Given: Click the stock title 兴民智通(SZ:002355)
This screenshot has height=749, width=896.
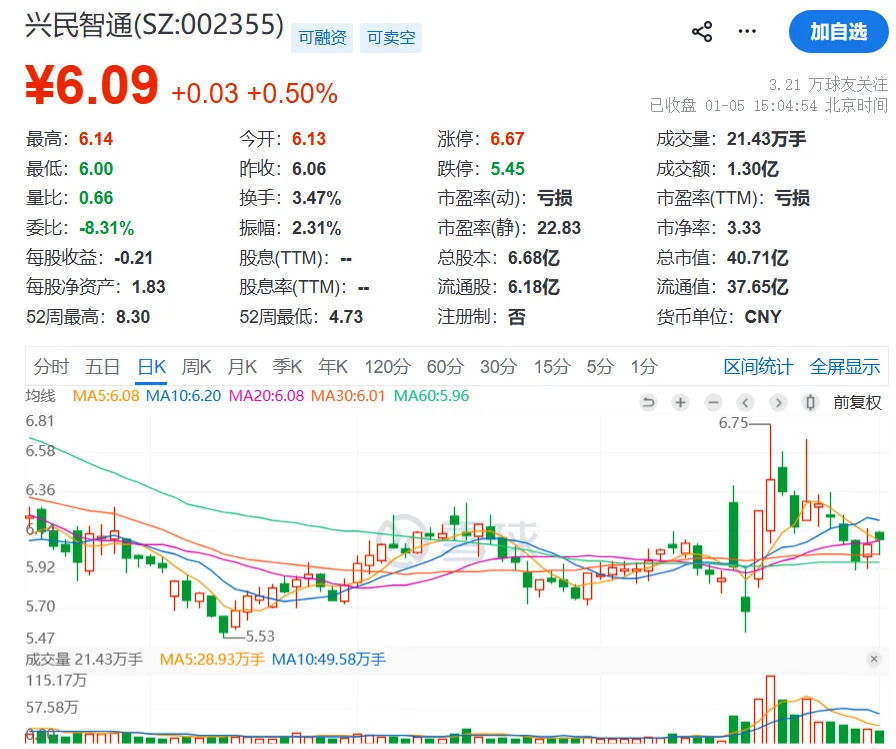Looking at the screenshot, I should coord(154,25).
